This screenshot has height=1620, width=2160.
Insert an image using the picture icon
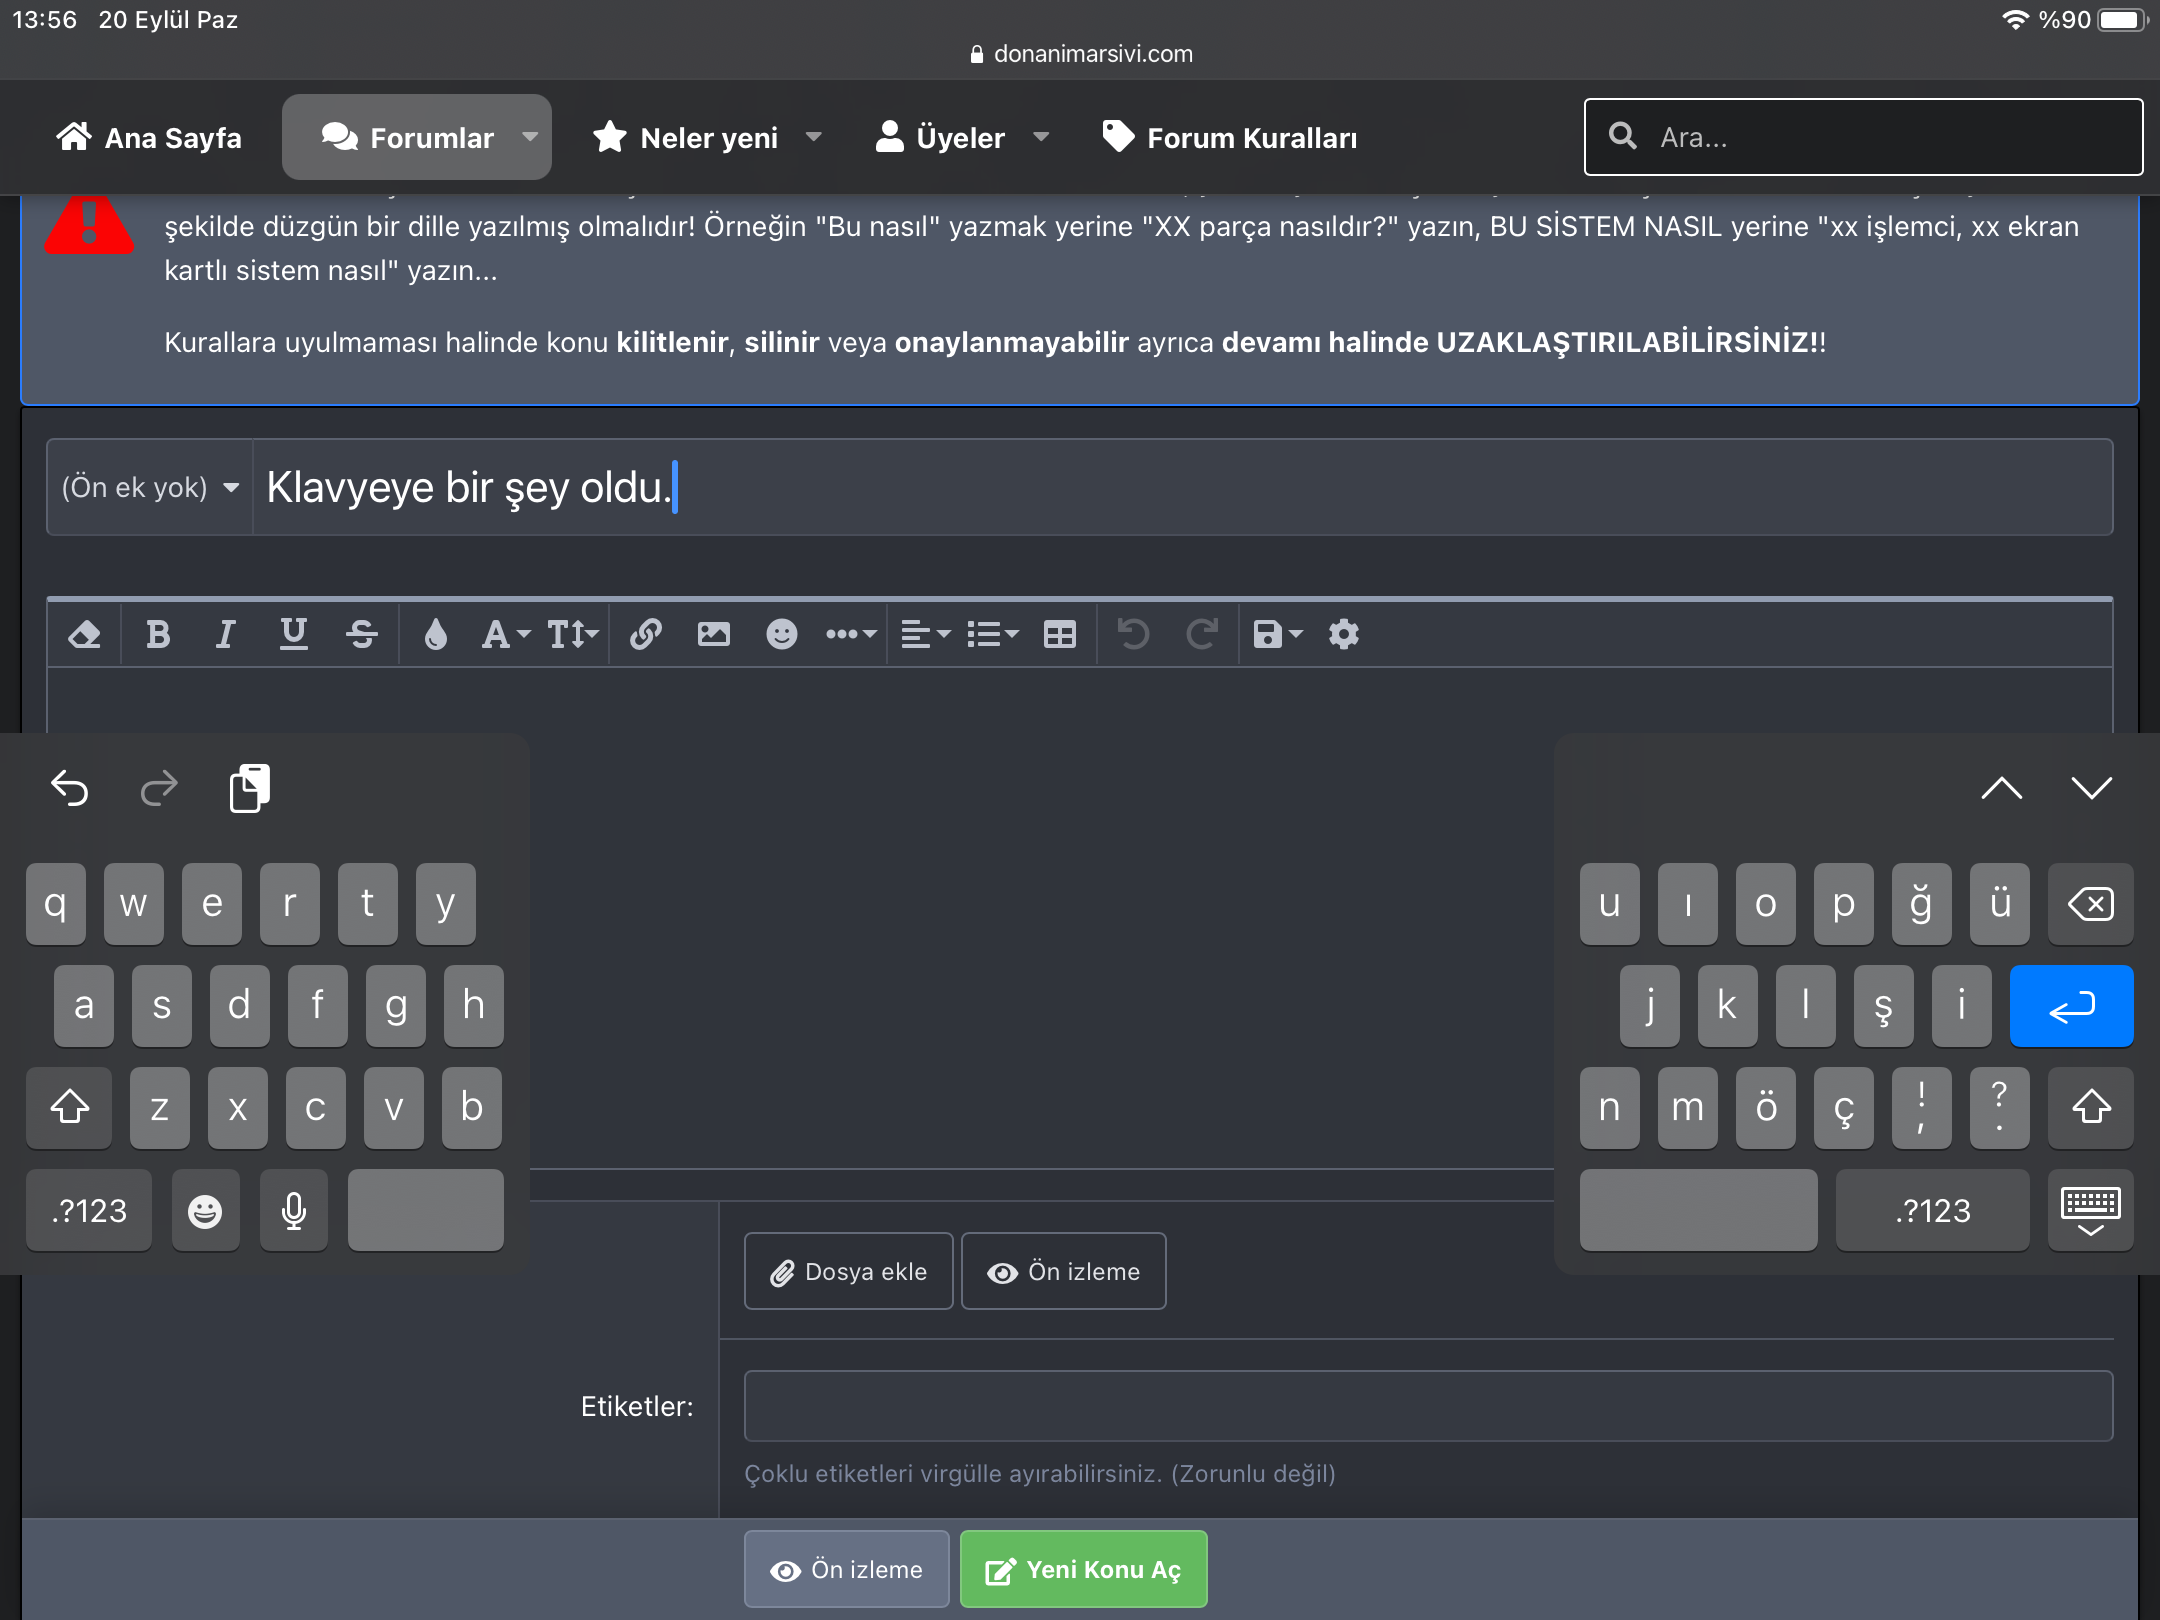coord(713,634)
